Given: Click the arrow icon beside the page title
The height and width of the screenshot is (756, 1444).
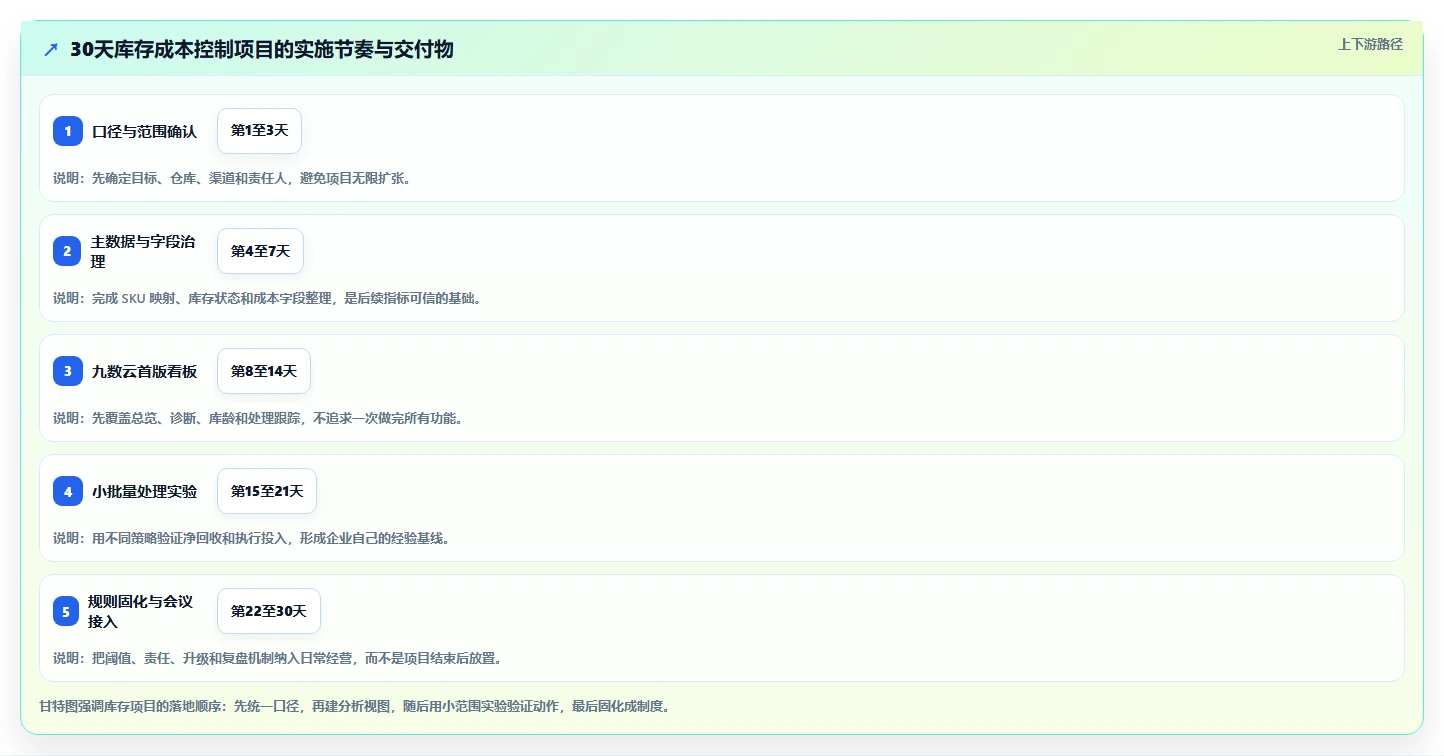Looking at the screenshot, I should [x=51, y=50].
